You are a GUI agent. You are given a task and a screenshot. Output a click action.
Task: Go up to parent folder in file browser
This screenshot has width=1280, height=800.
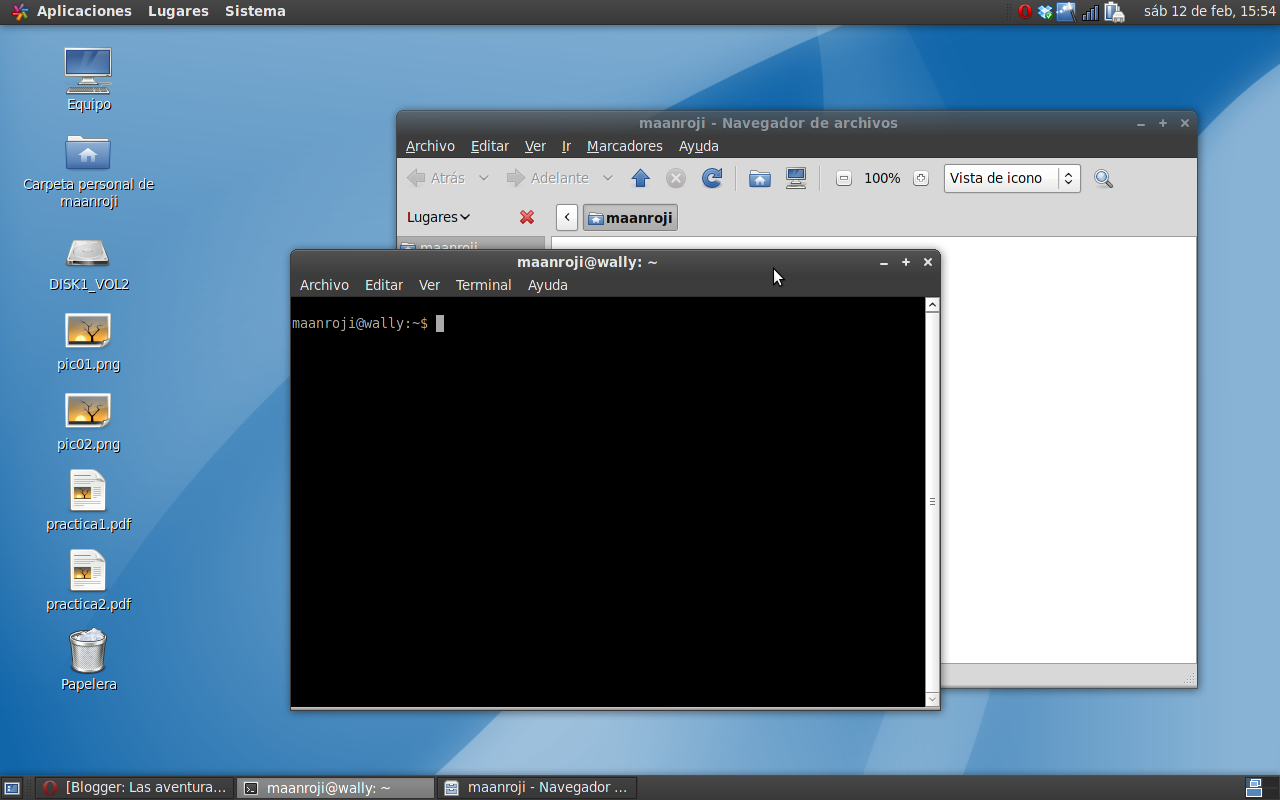(641, 178)
